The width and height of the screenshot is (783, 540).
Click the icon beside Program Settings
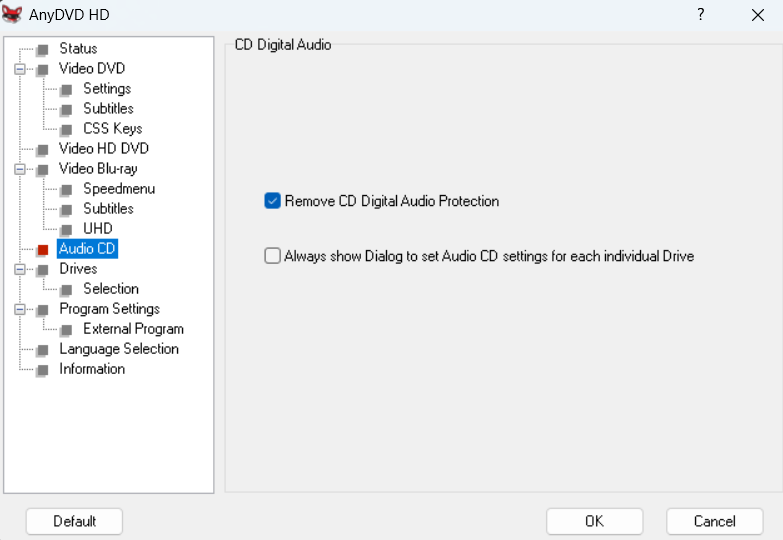point(43,310)
